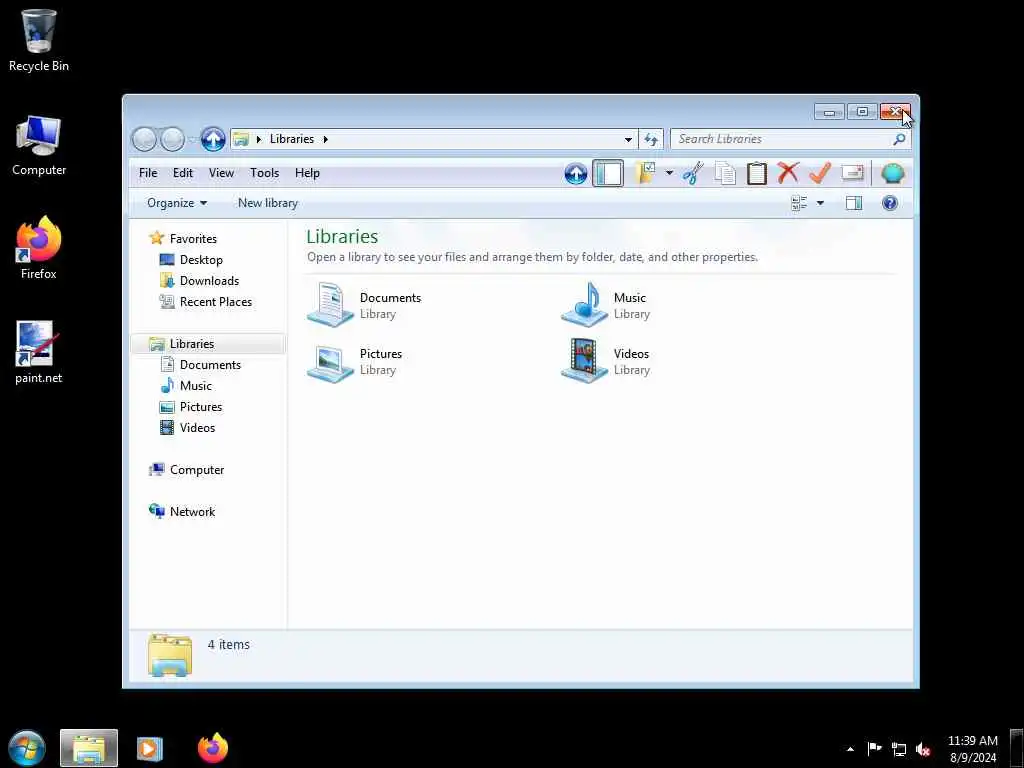Image resolution: width=1024 pixels, height=768 pixels.
Task: Click the Up arrow beside address bar
Action: click(213, 139)
